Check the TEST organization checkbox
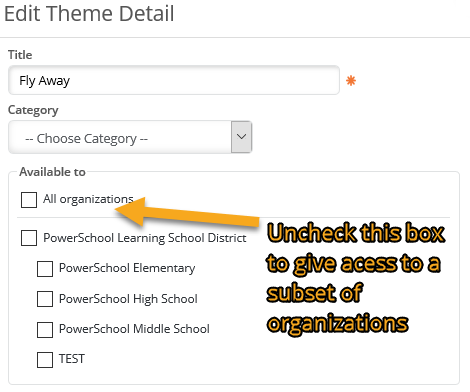 (45, 360)
